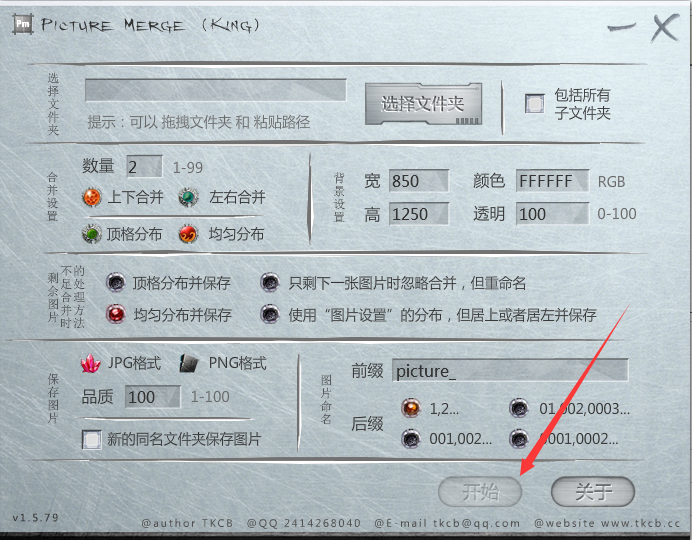Open the 关于 about button
Image resolution: width=692 pixels, height=540 pixels.
tap(593, 491)
